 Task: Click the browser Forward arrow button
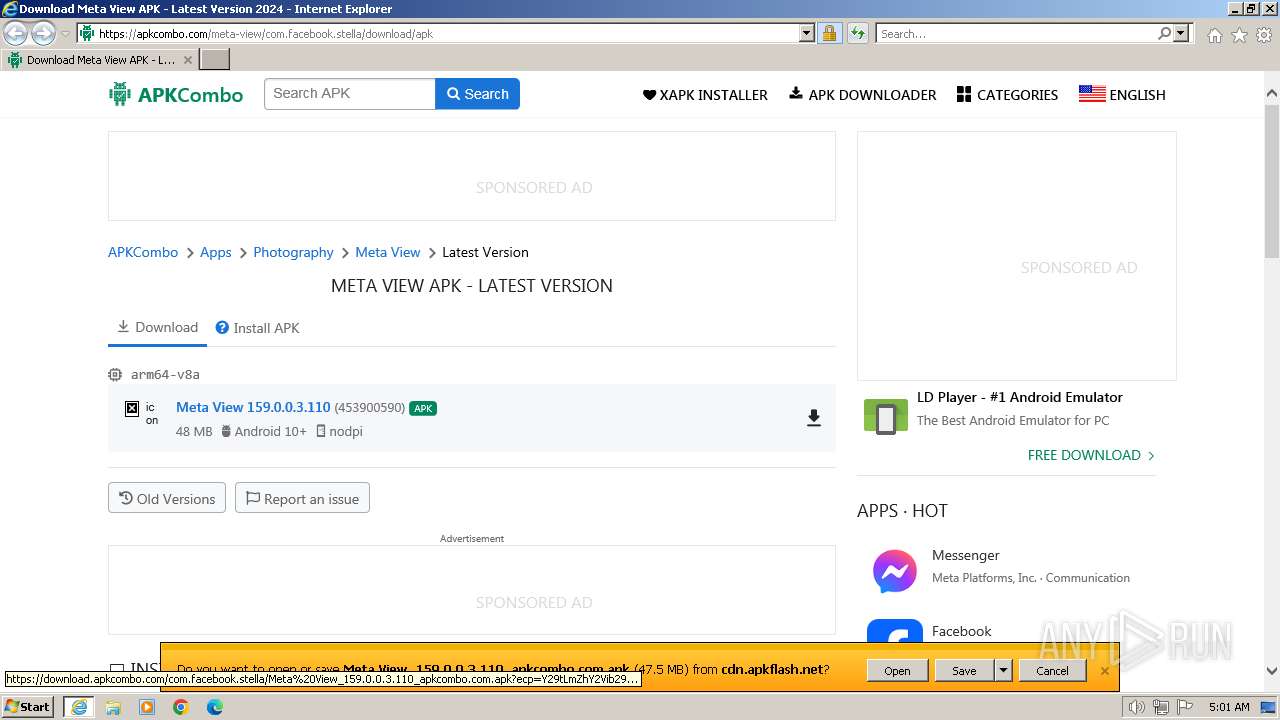pos(43,34)
